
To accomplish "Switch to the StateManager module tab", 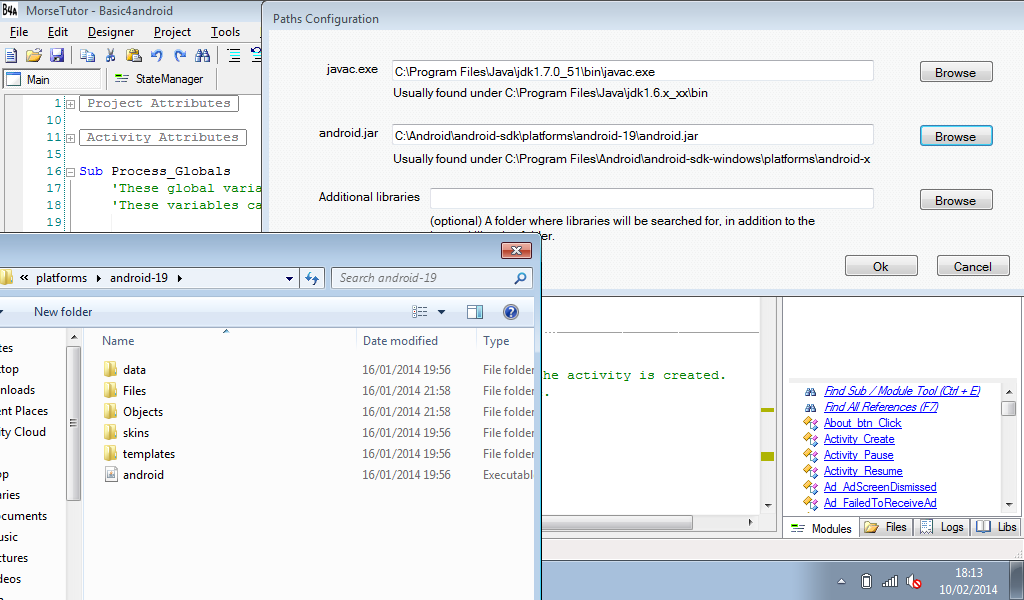I will click(160, 79).
